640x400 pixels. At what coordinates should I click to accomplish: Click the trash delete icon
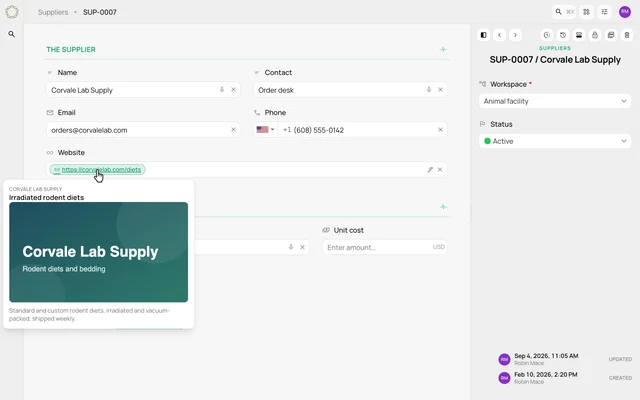627,35
